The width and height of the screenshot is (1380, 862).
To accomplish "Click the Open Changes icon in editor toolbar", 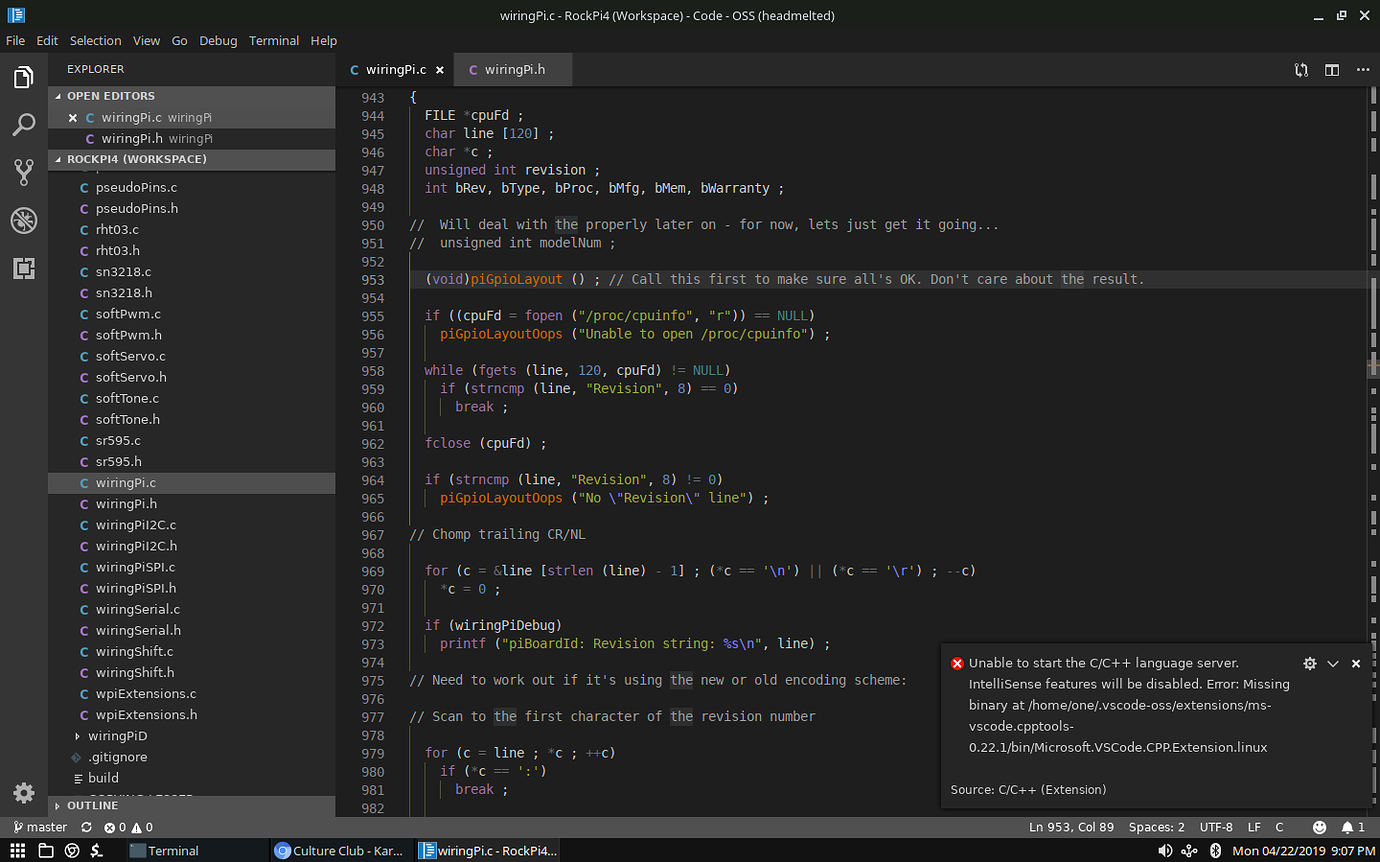I will (1301, 70).
